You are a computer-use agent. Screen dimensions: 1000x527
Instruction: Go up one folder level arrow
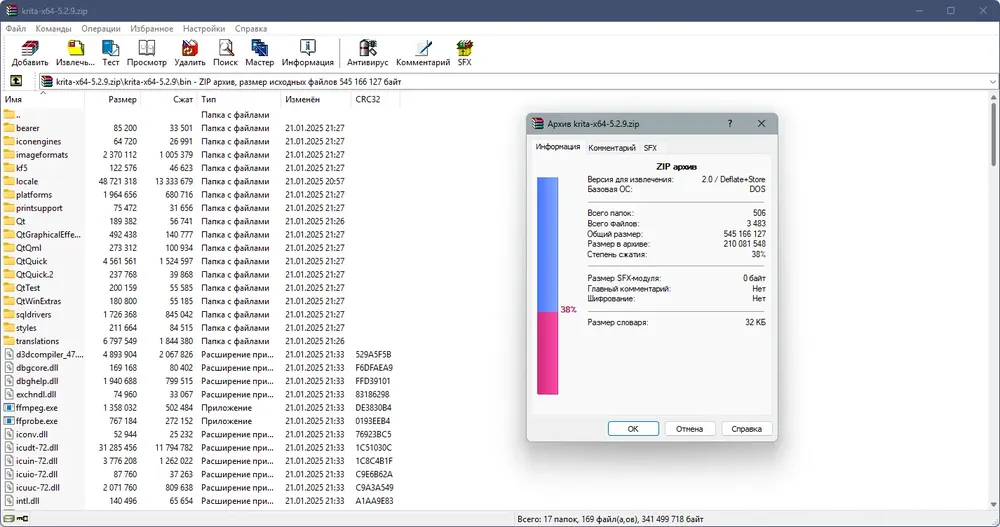16,81
